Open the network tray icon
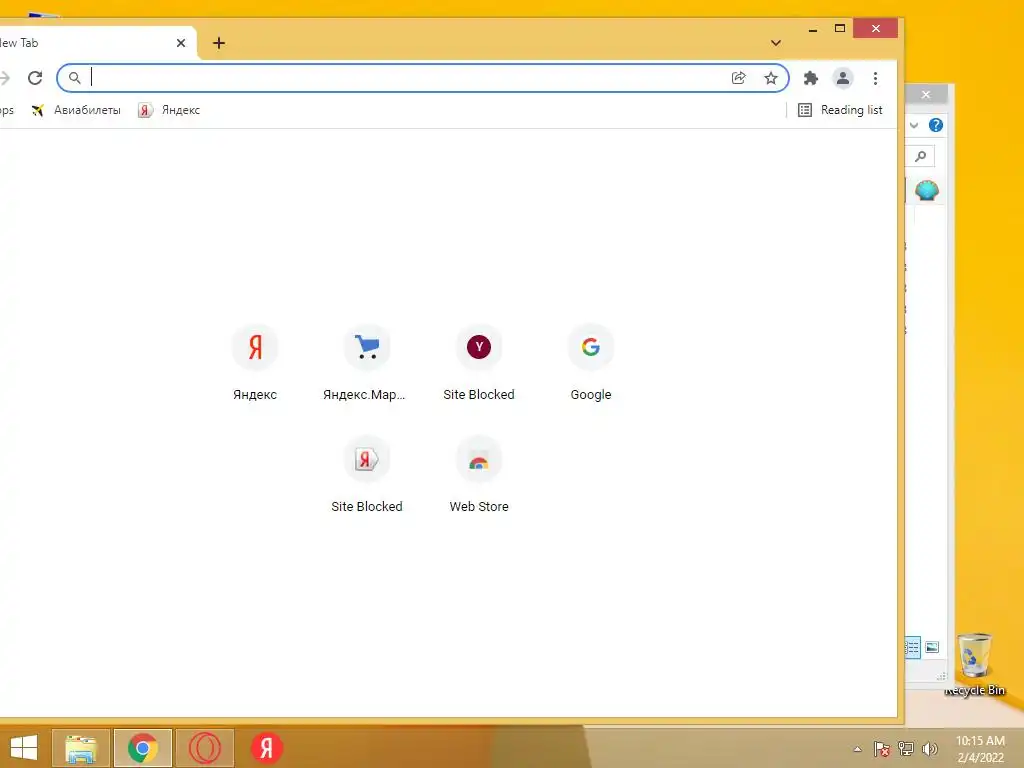Image resolution: width=1024 pixels, height=768 pixels. 906,749
